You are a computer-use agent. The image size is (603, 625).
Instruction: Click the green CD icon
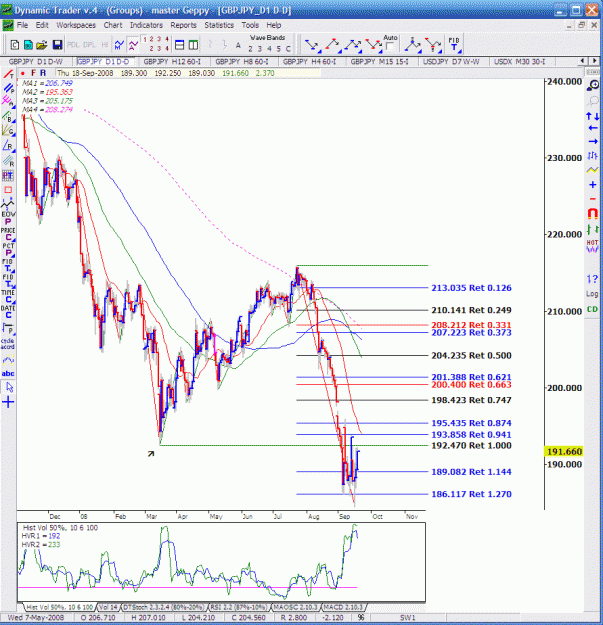(x=592, y=309)
